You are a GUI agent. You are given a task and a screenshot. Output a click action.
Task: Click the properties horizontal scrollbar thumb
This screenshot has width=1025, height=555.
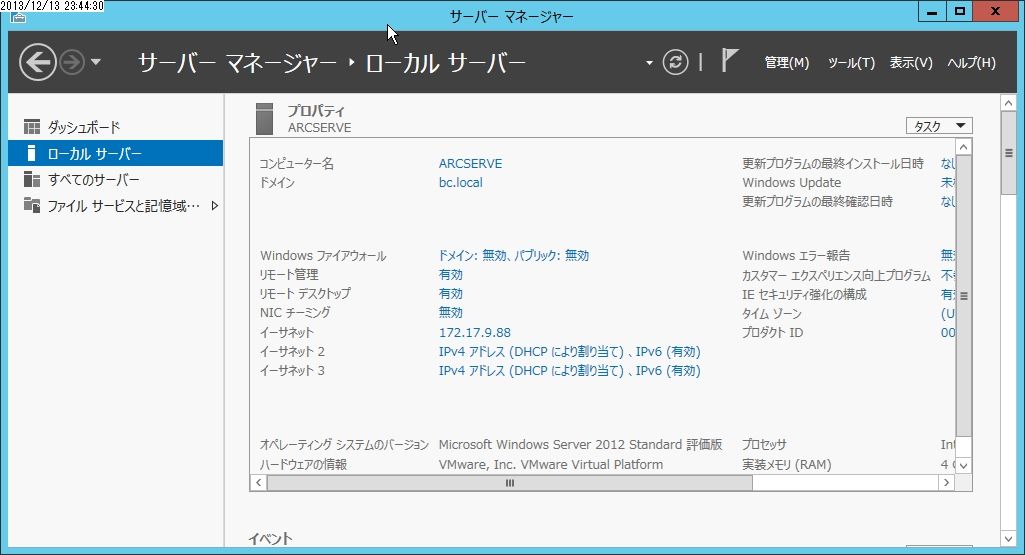[x=510, y=482]
